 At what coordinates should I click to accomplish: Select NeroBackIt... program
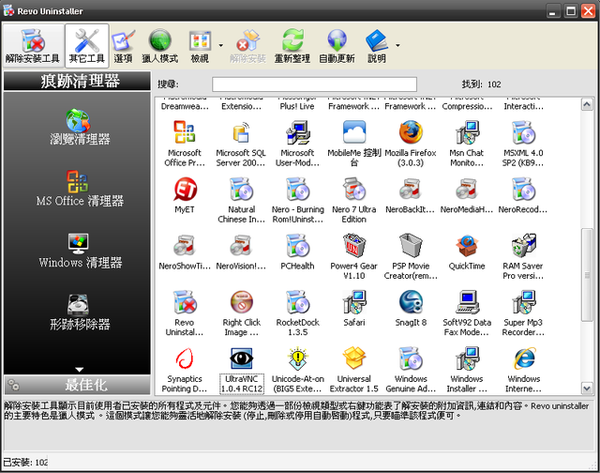pyautogui.click(x=410, y=195)
